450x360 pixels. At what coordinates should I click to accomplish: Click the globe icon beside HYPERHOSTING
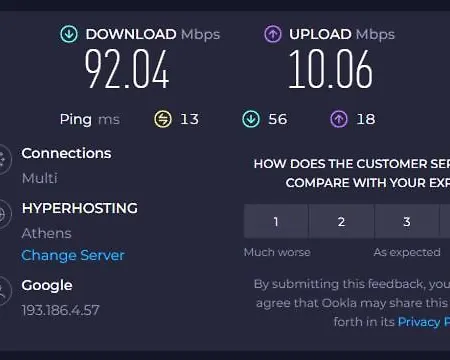point(4,214)
